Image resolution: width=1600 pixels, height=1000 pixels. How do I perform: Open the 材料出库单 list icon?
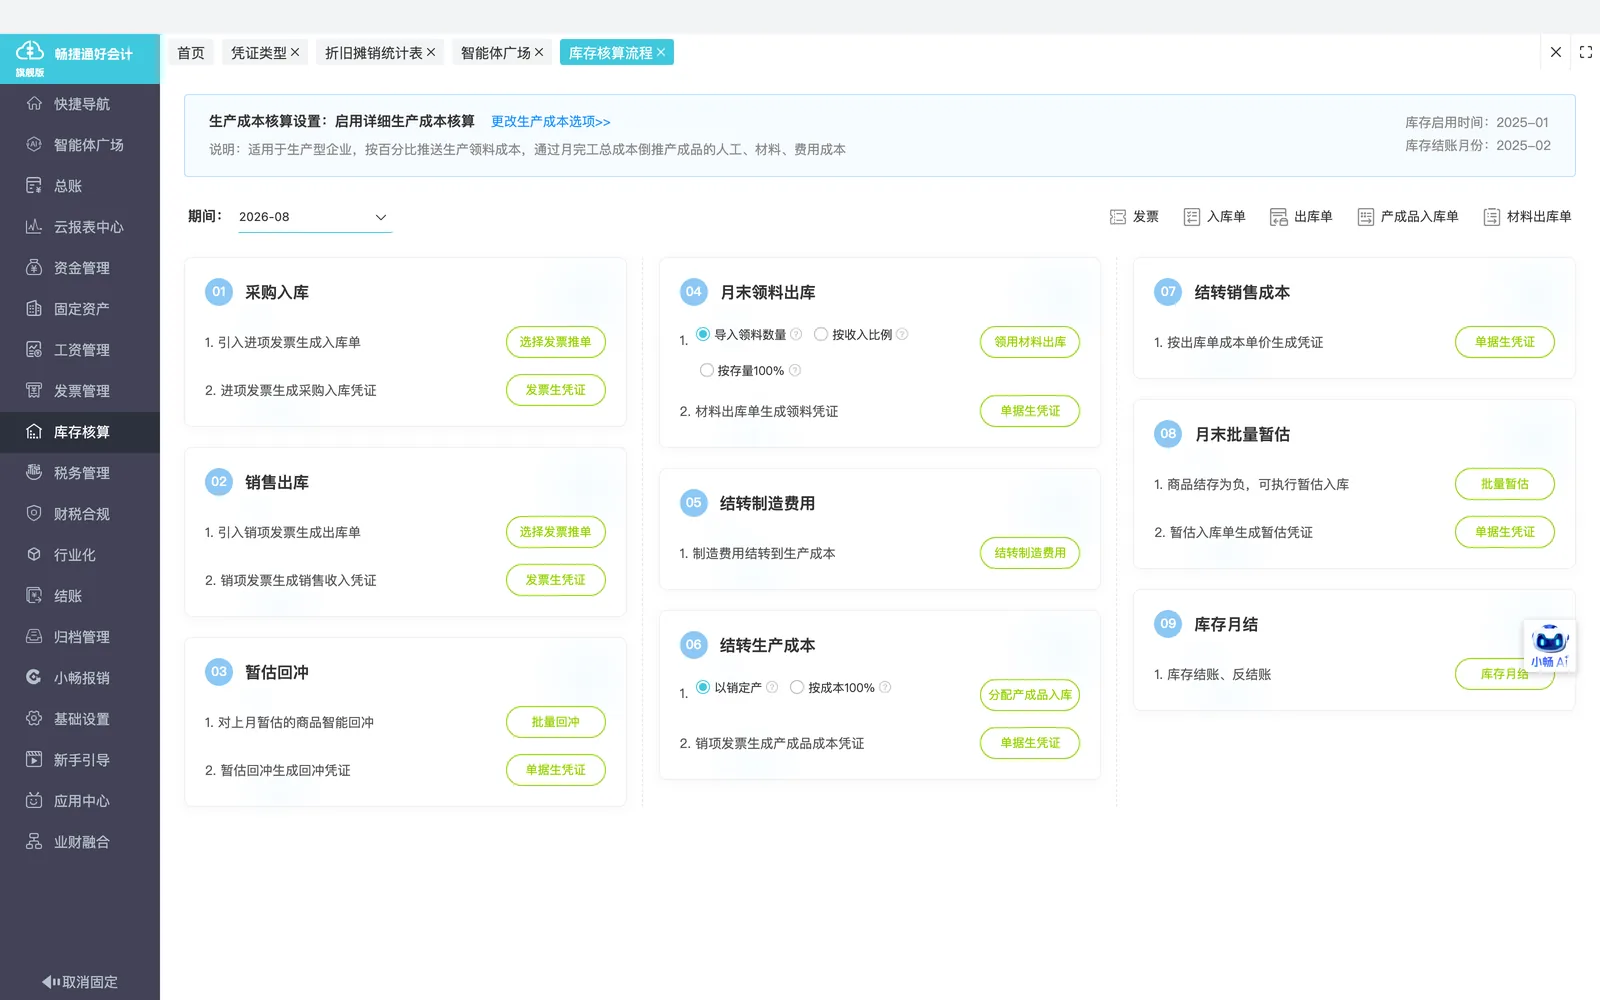(x=1492, y=217)
